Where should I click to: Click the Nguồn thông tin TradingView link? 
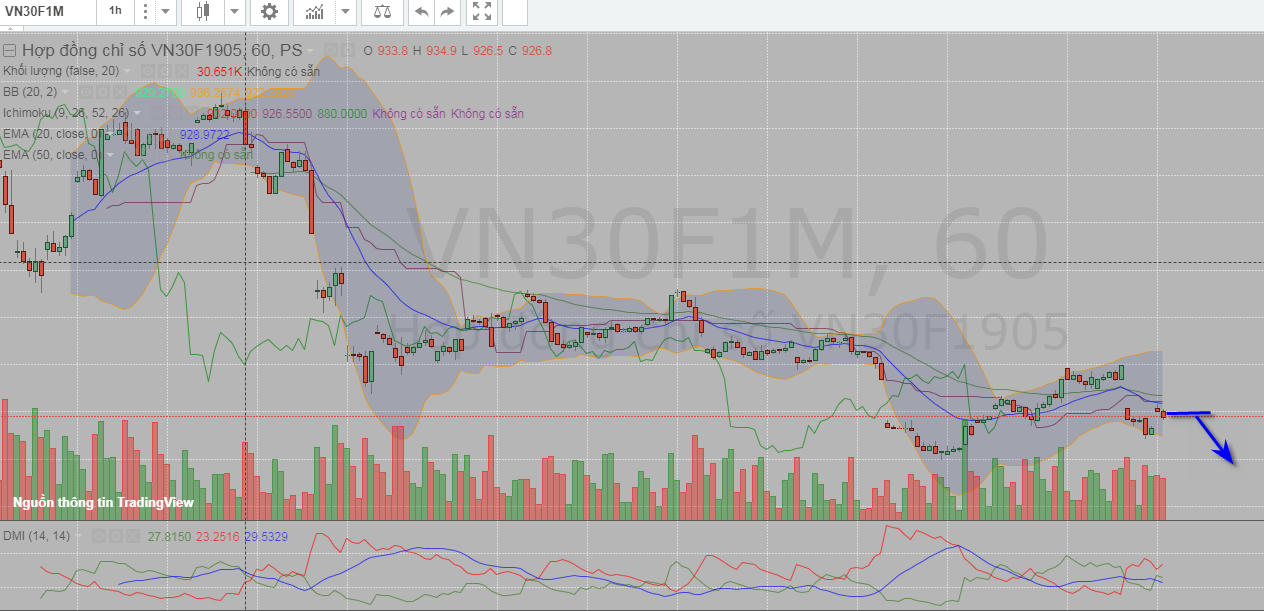click(103, 503)
